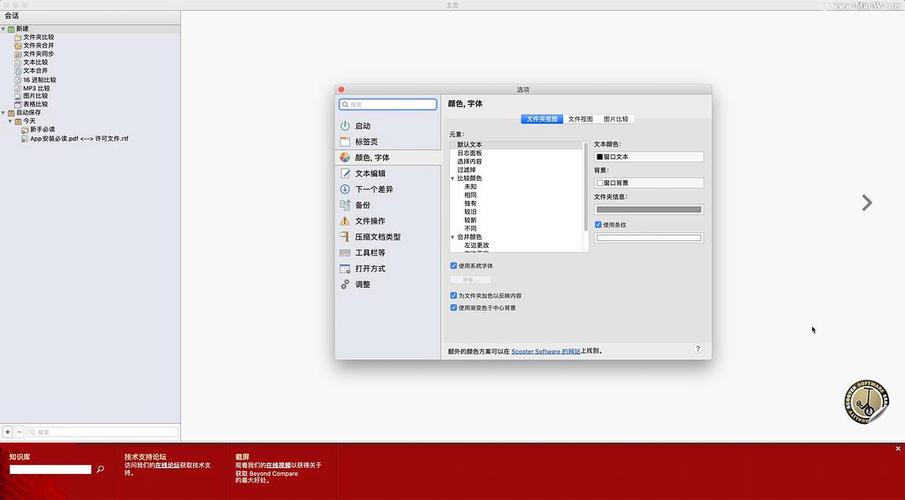Click the sessions search field at bottom

102,432
